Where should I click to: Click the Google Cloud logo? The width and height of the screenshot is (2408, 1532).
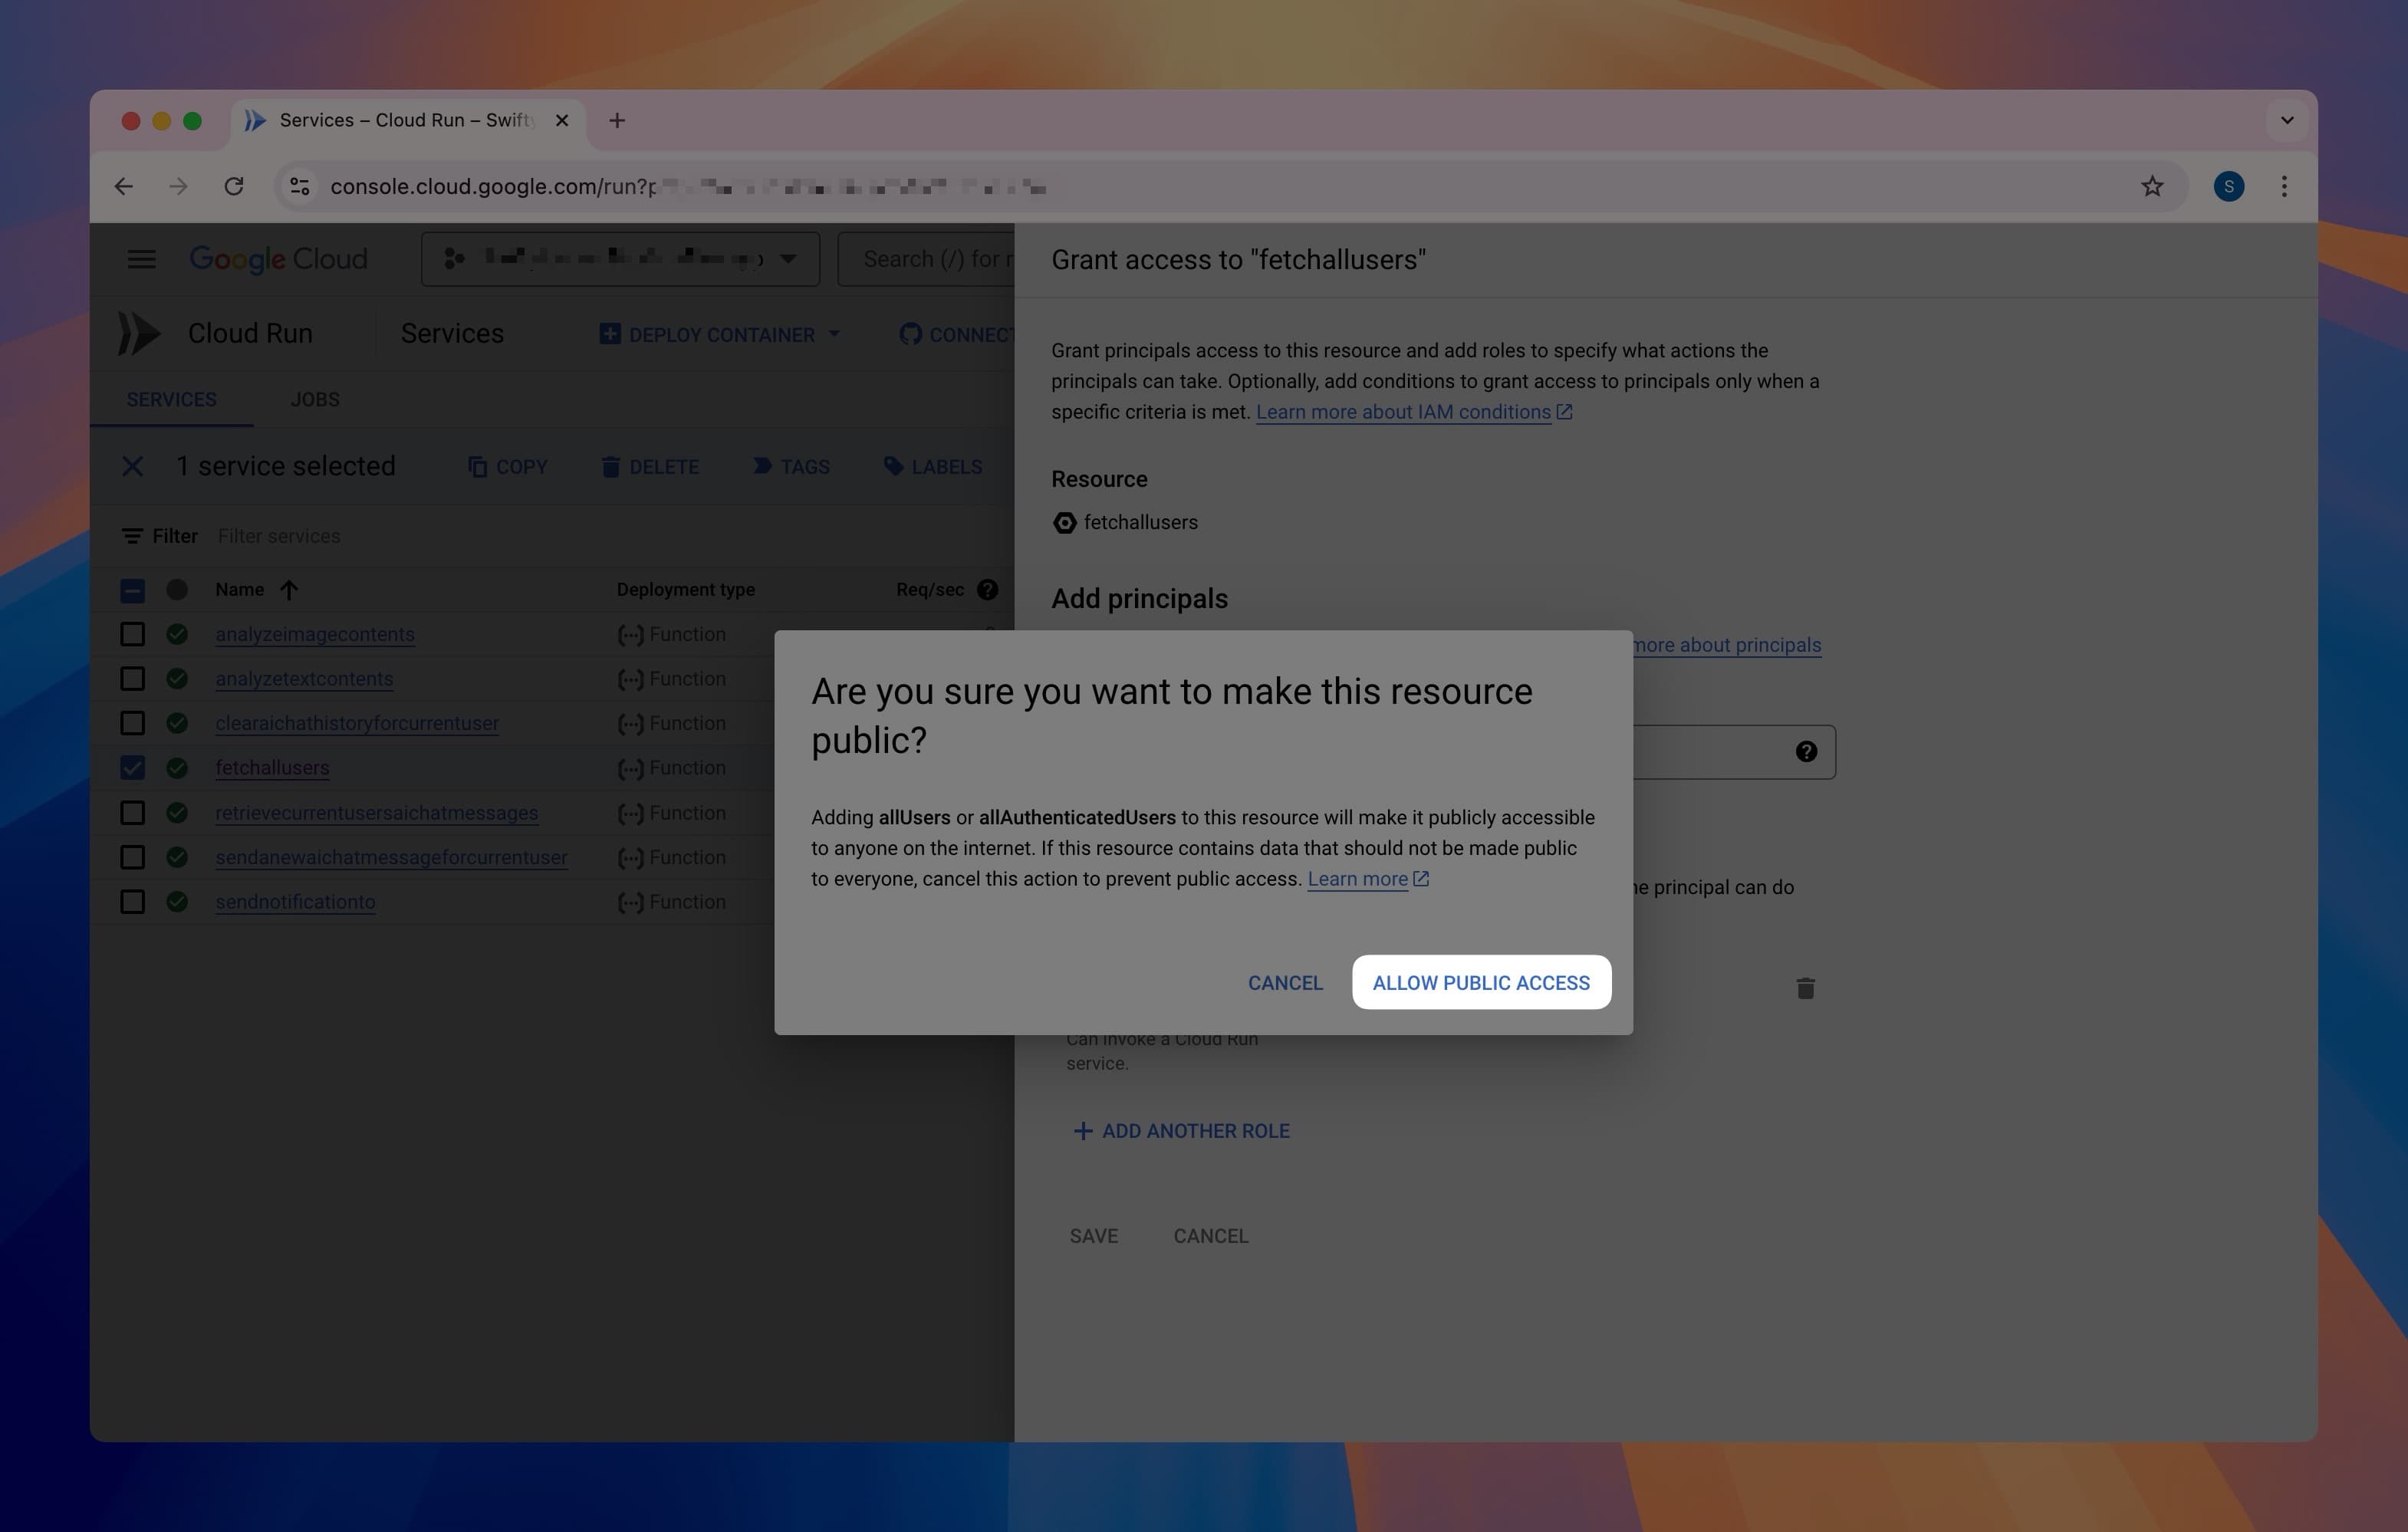[279, 259]
